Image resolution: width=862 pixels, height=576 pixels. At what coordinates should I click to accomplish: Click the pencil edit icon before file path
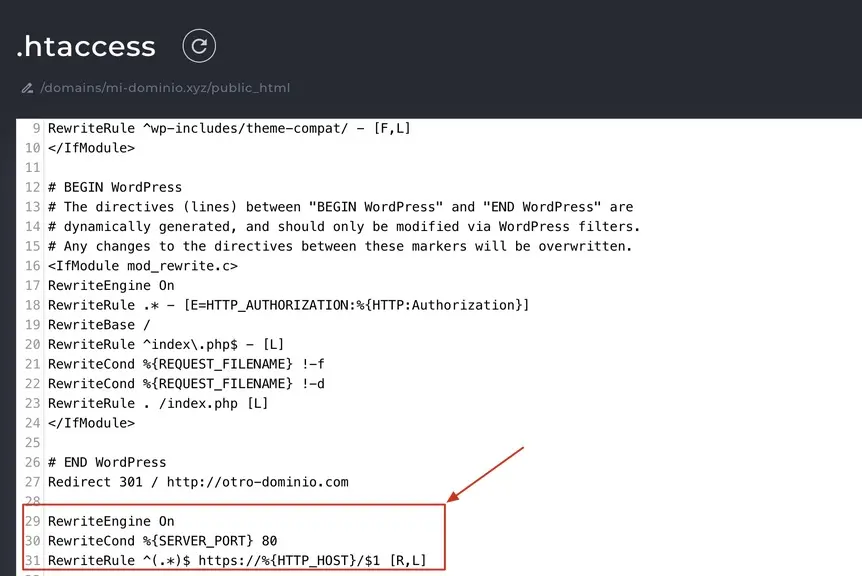pos(27,88)
